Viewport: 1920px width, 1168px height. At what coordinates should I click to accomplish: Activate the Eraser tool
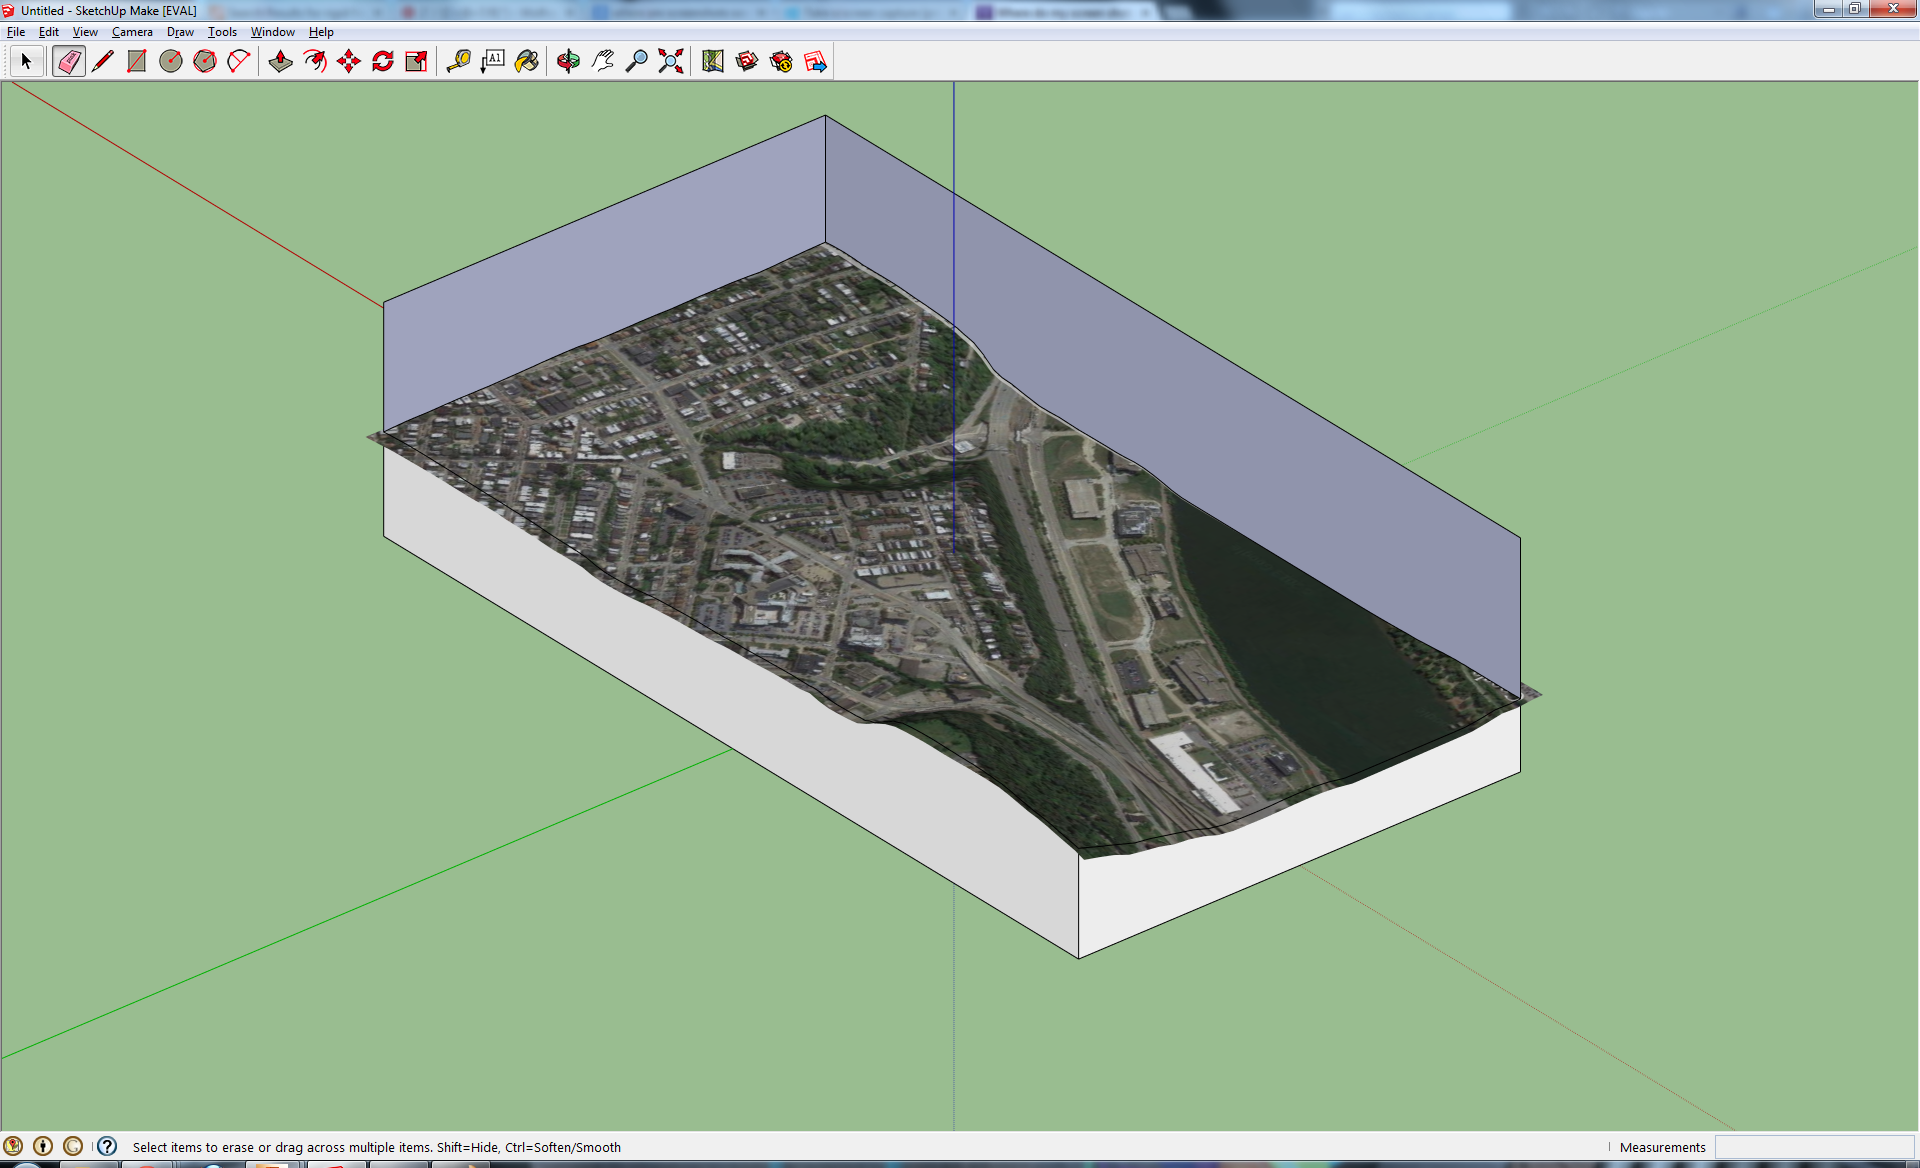(69, 62)
